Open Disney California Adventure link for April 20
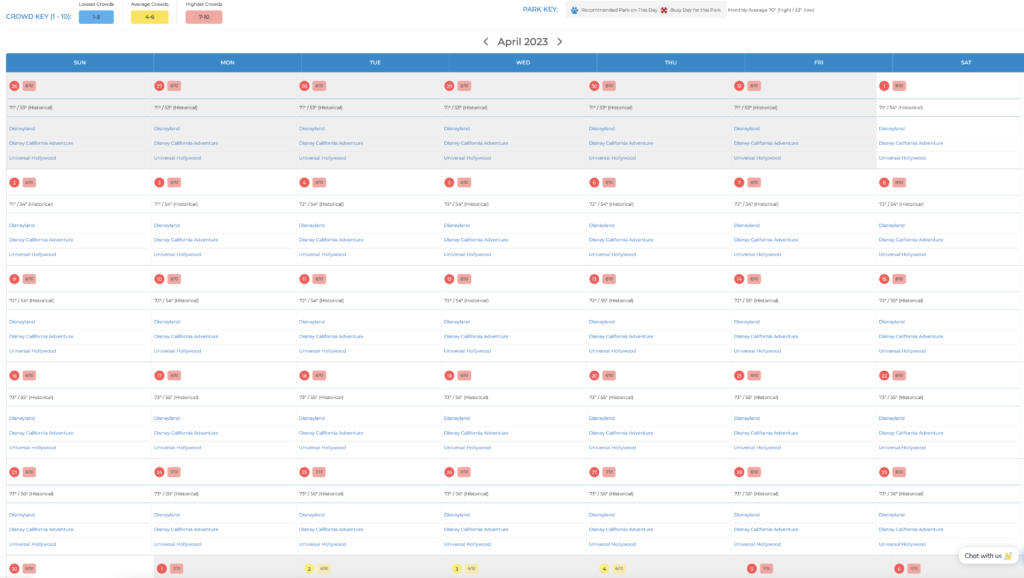Screen dimensions: 1024x578 click(620, 433)
